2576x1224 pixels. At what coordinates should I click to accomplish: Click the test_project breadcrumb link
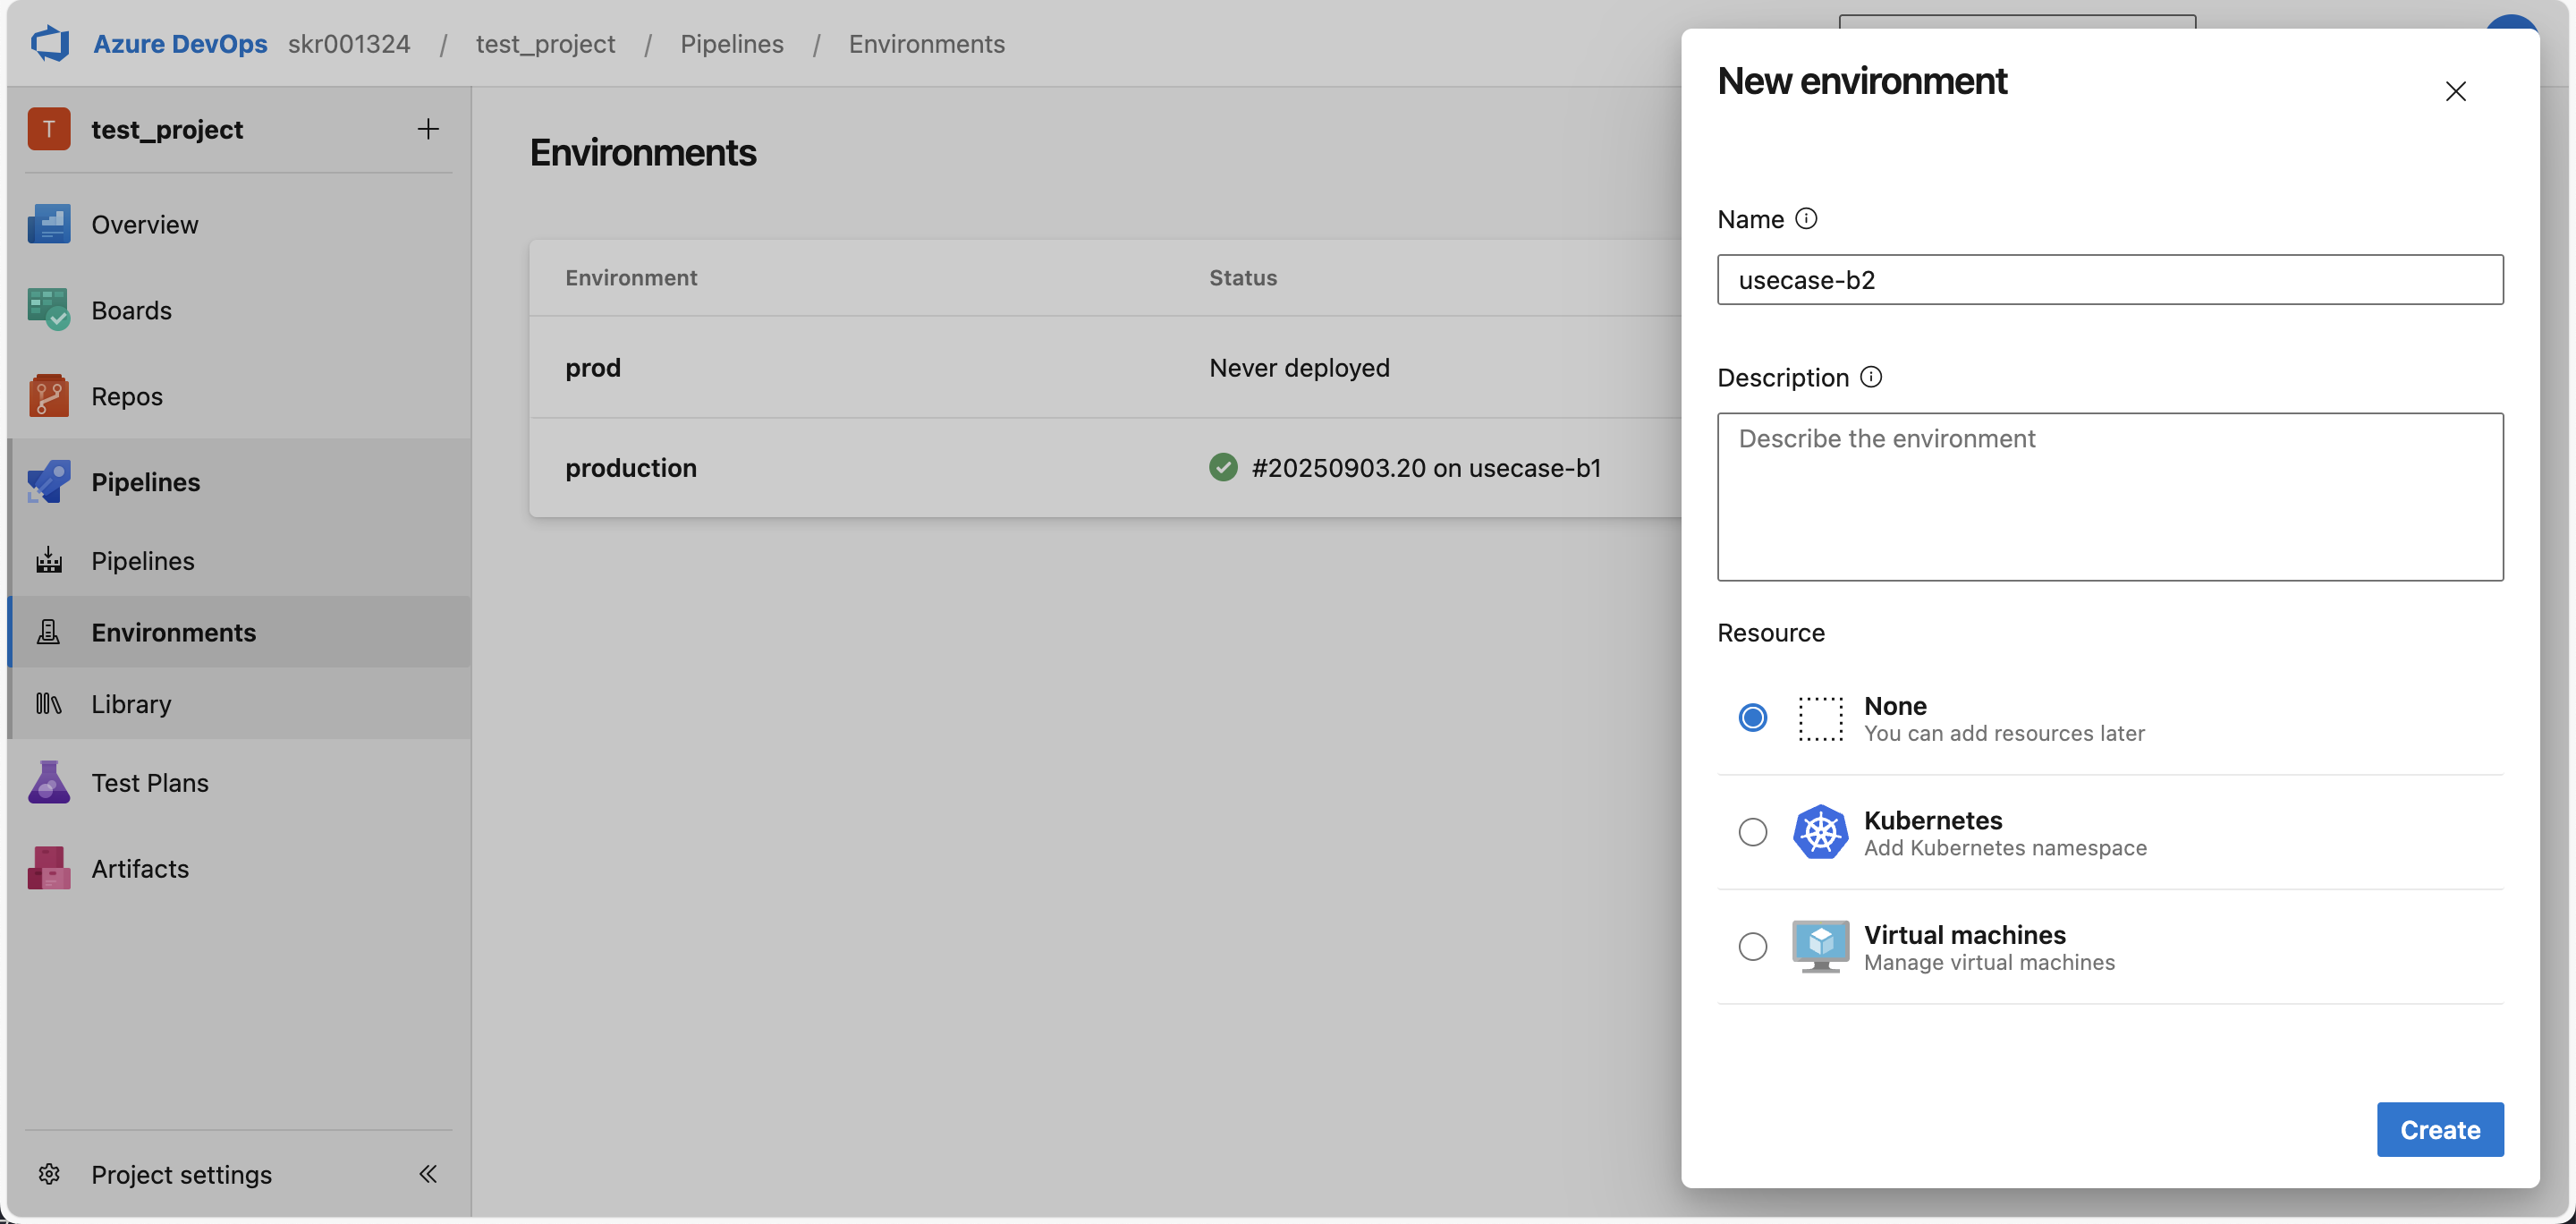coord(545,44)
